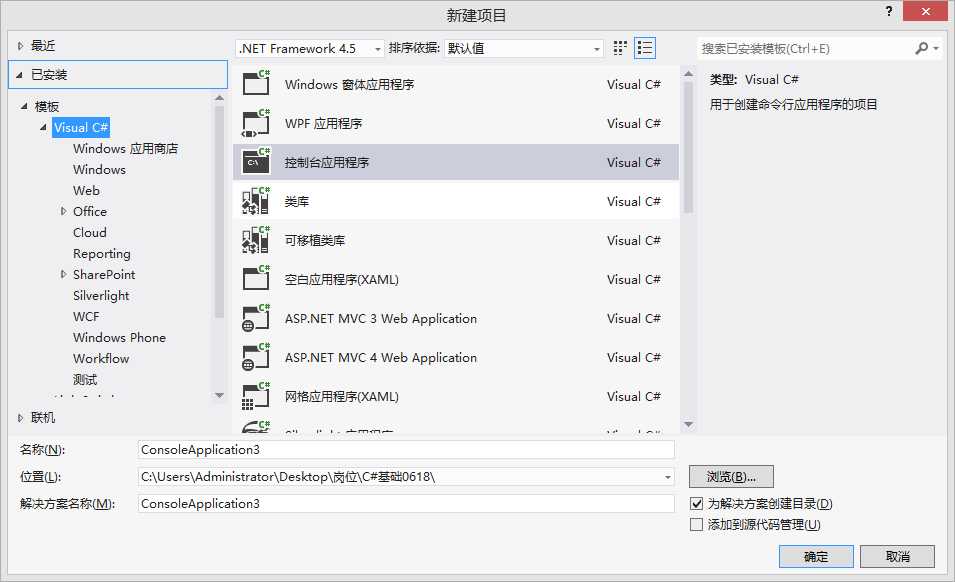Open the help question mark button
This screenshot has height=582, width=955.
point(889,11)
